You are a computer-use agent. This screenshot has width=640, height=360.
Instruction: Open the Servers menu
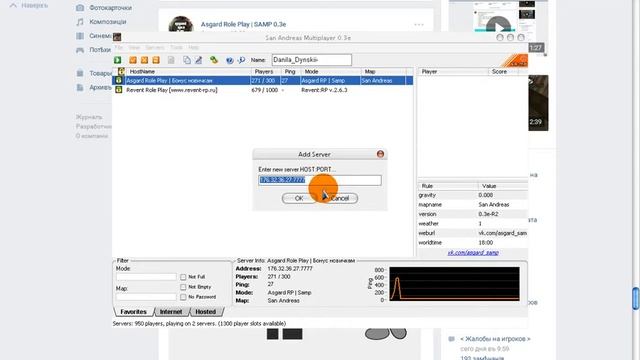[155, 47]
